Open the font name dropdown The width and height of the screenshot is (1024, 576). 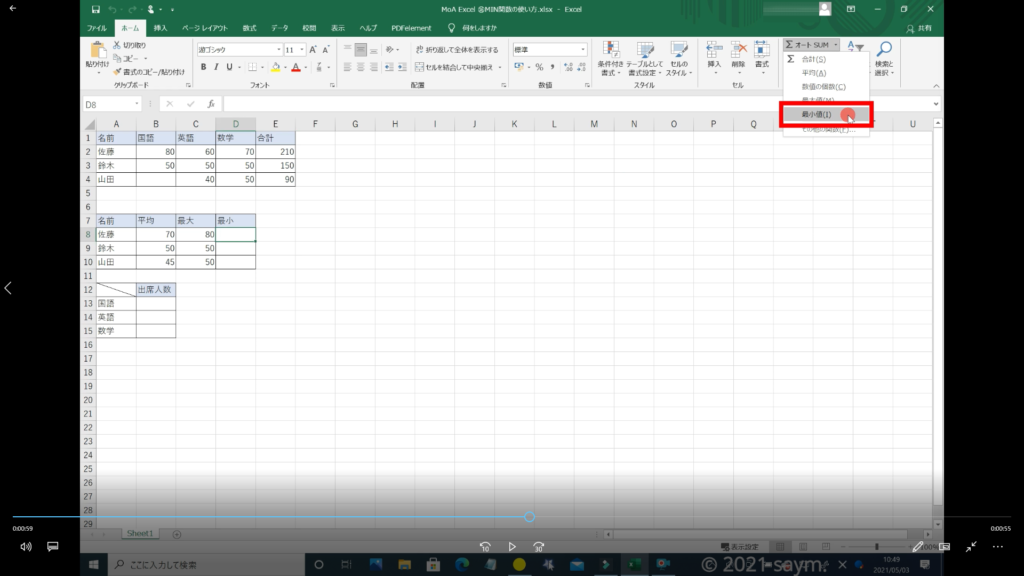[279, 49]
